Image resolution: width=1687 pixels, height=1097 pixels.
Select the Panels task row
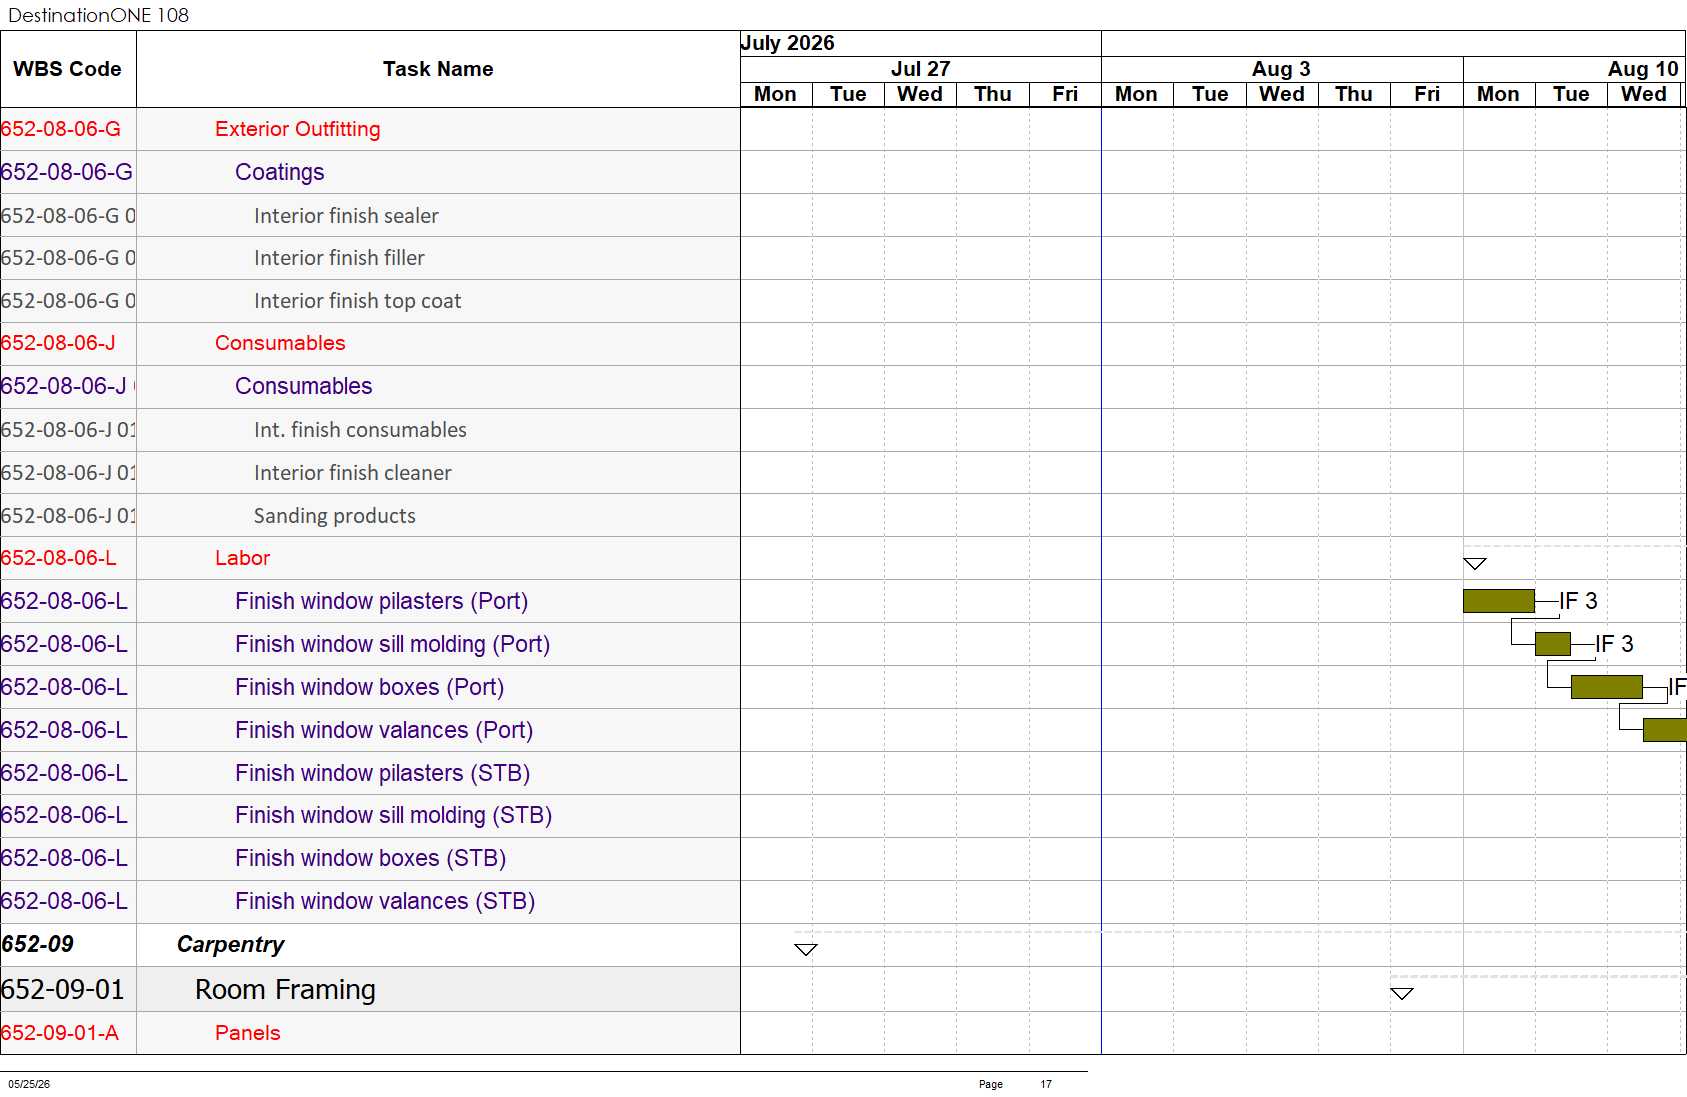tap(248, 1033)
